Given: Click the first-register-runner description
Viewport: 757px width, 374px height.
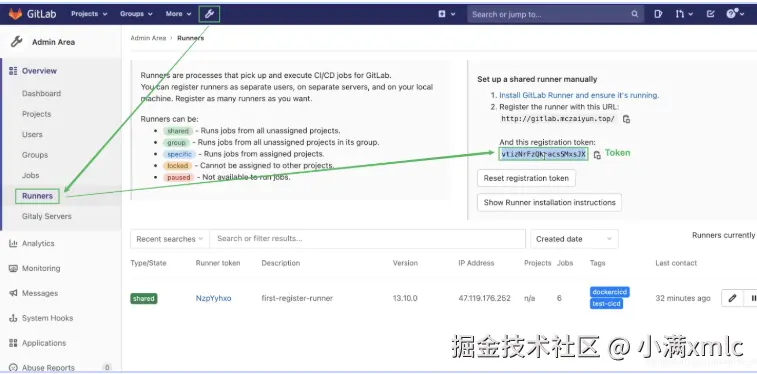Looking at the screenshot, I should click(x=297, y=298).
